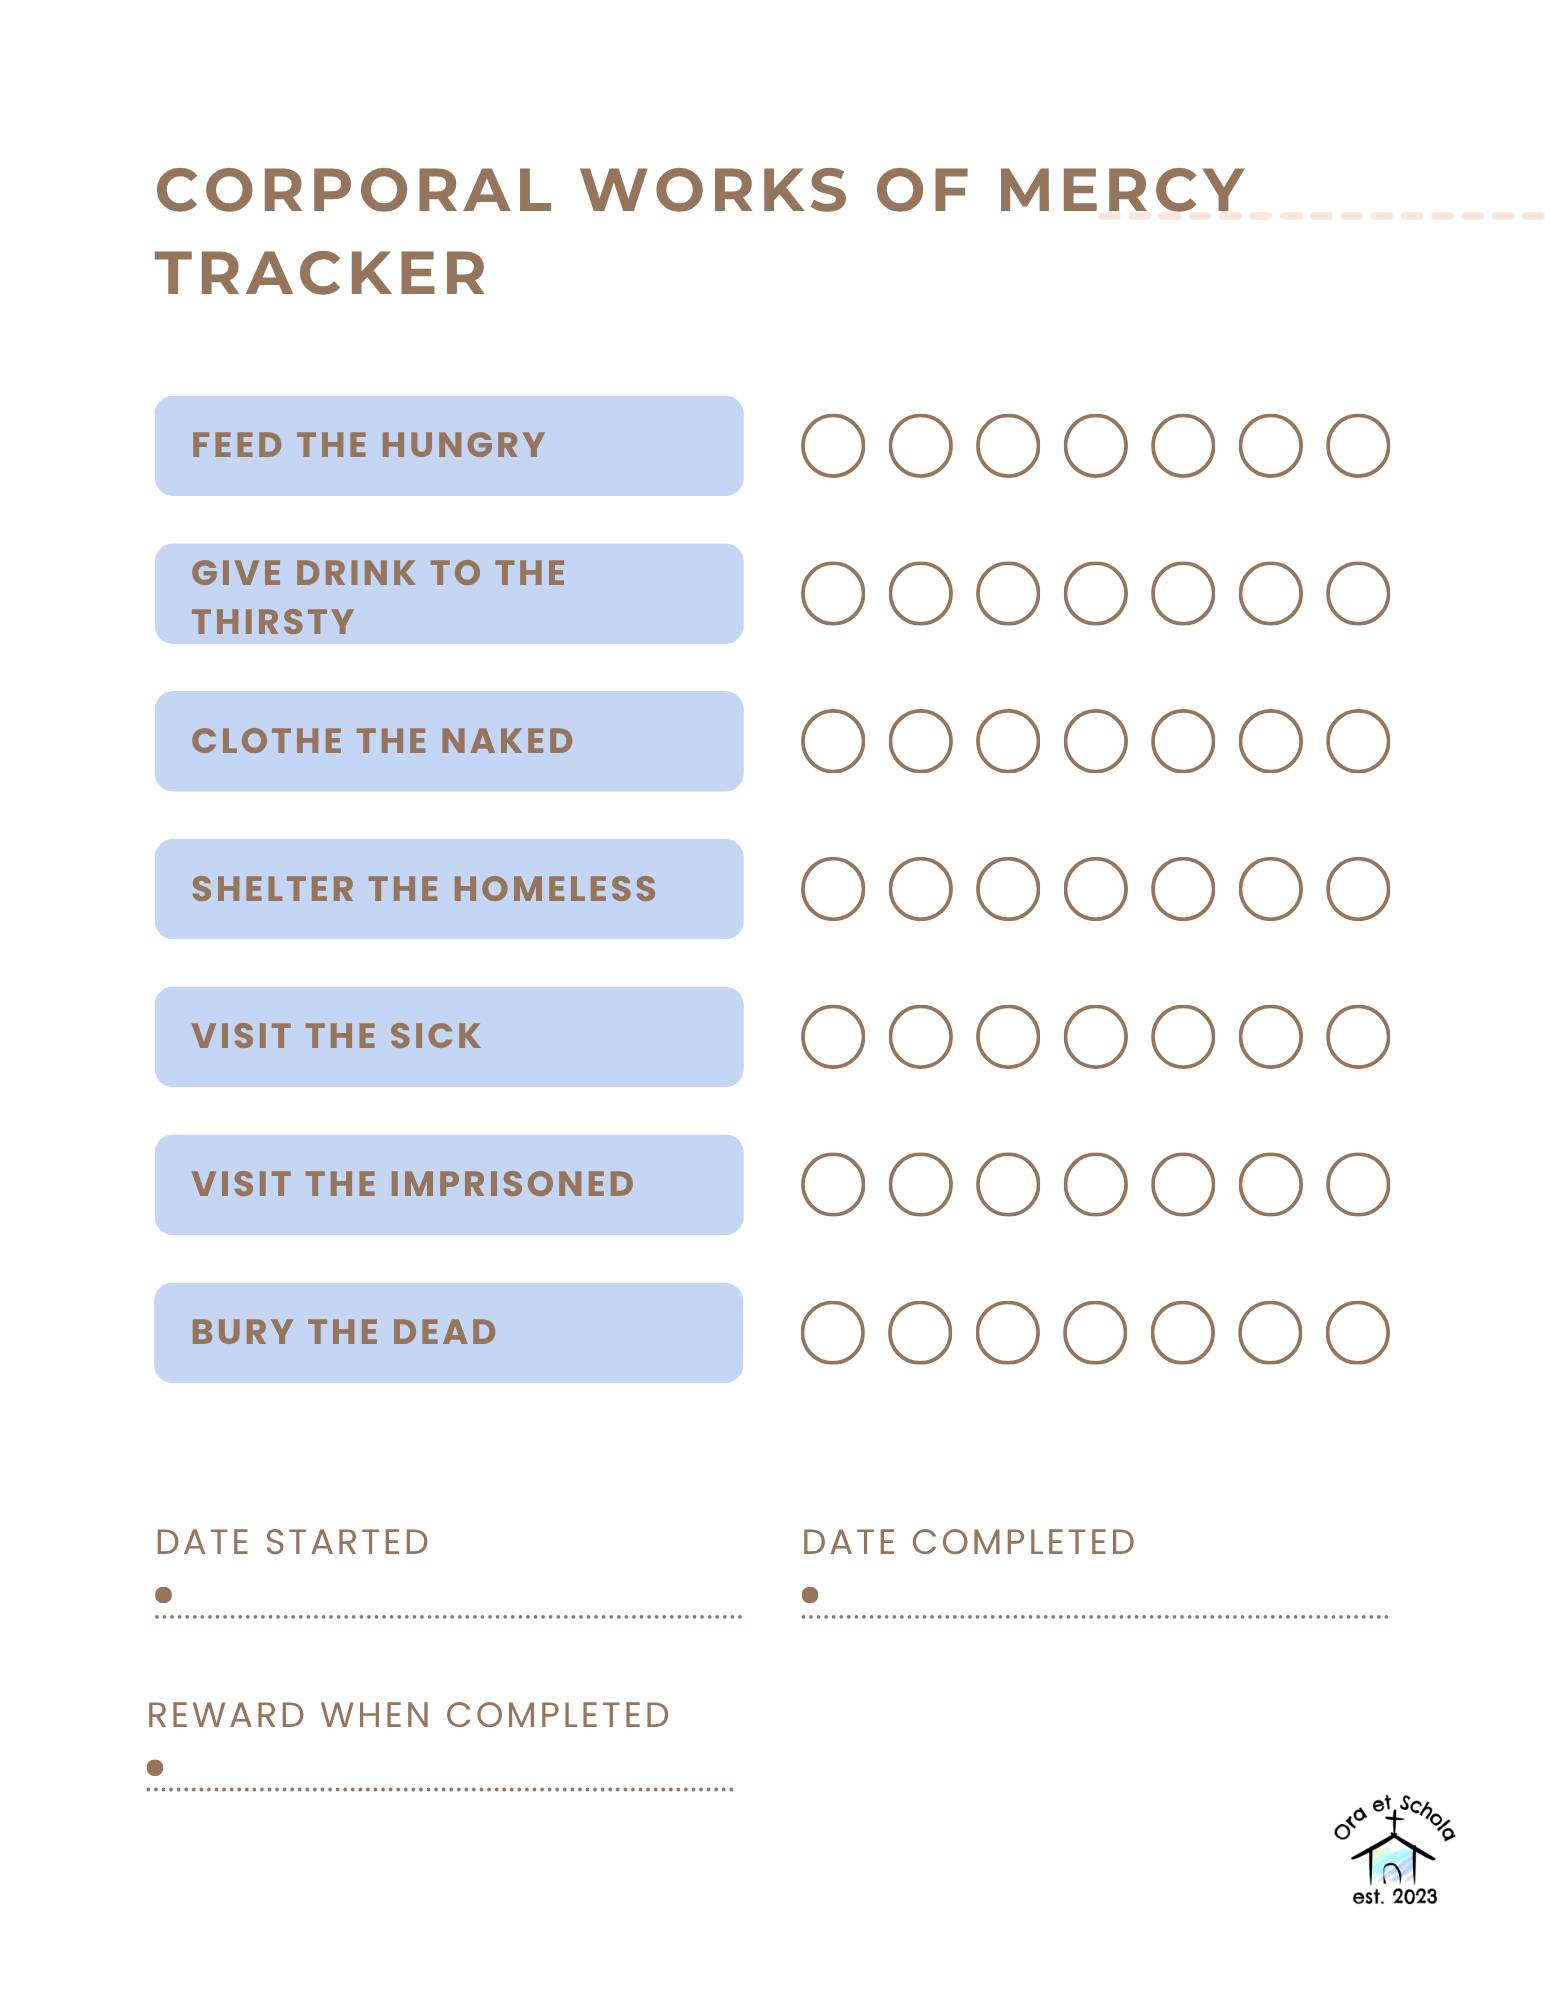
Task: Tick the last circle for Visit the Sick
Action: 1358,1036
